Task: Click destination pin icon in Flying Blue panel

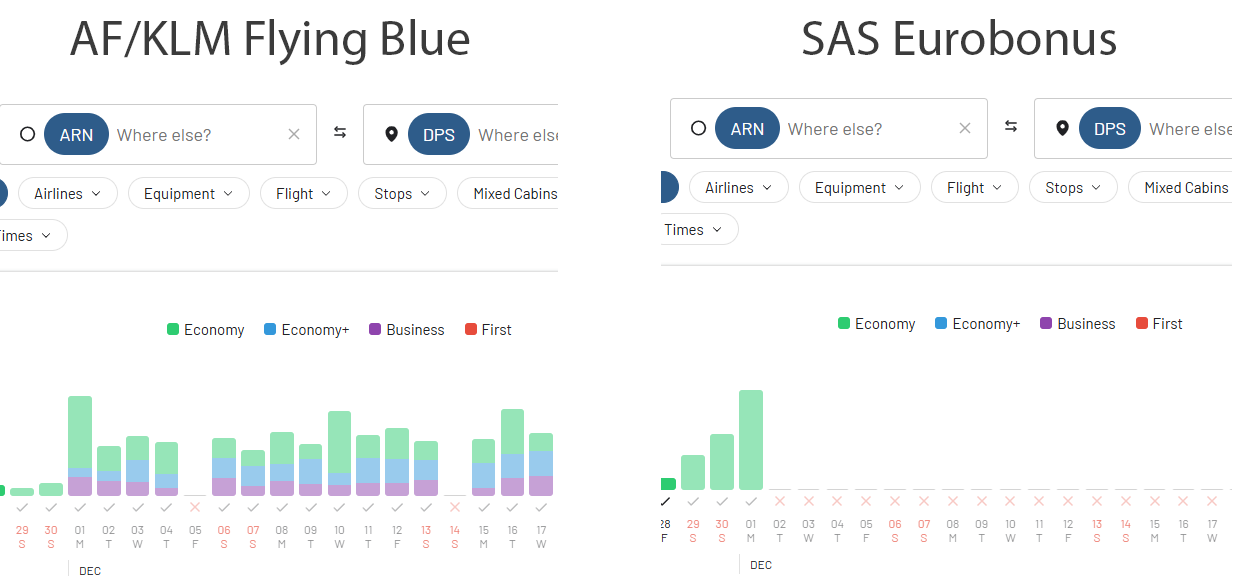Action: pyautogui.click(x=391, y=134)
